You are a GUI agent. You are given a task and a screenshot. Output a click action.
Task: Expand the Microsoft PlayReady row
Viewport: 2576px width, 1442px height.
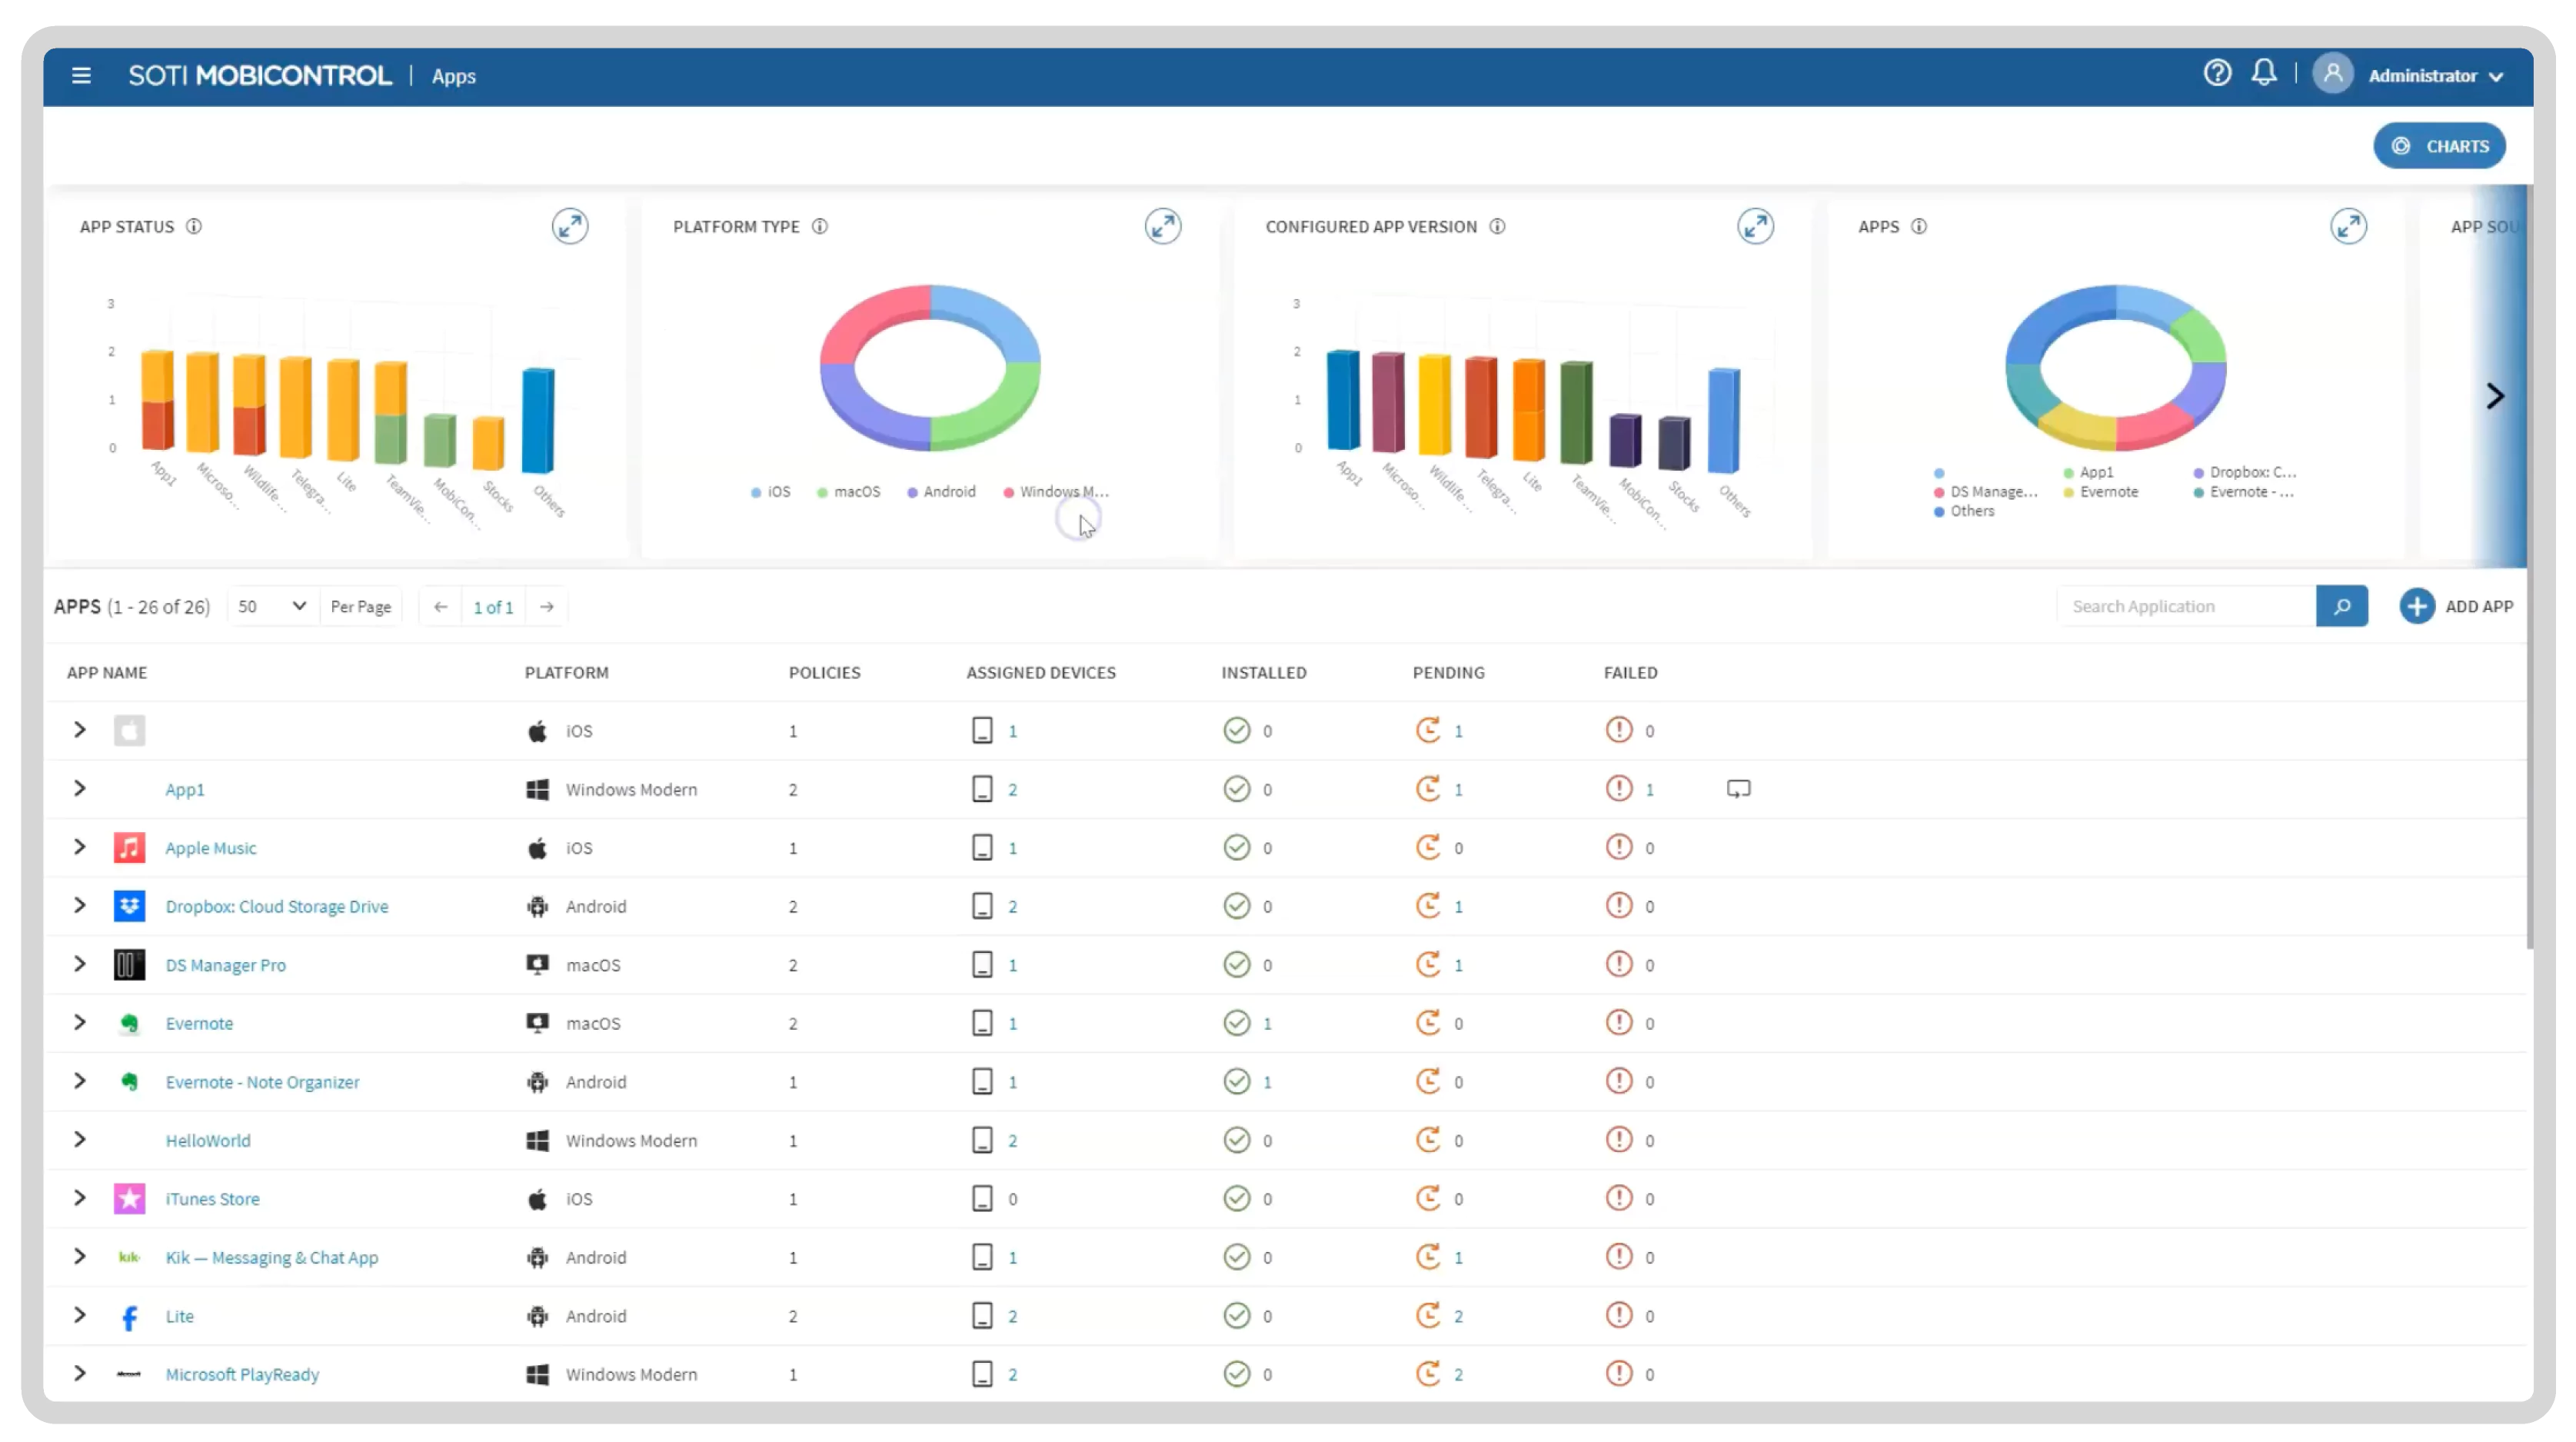click(79, 1374)
